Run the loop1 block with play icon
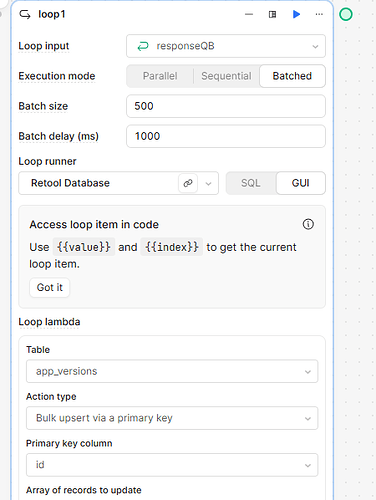The height and width of the screenshot is (500, 376). [x=296, y=14]
